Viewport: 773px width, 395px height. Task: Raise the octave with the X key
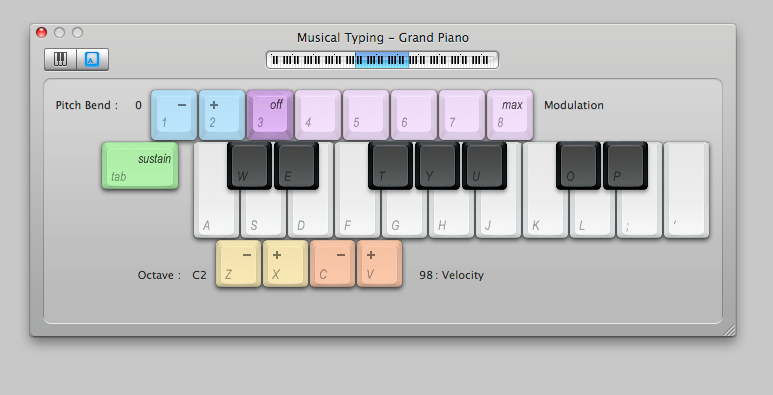(x=285, y=263)
